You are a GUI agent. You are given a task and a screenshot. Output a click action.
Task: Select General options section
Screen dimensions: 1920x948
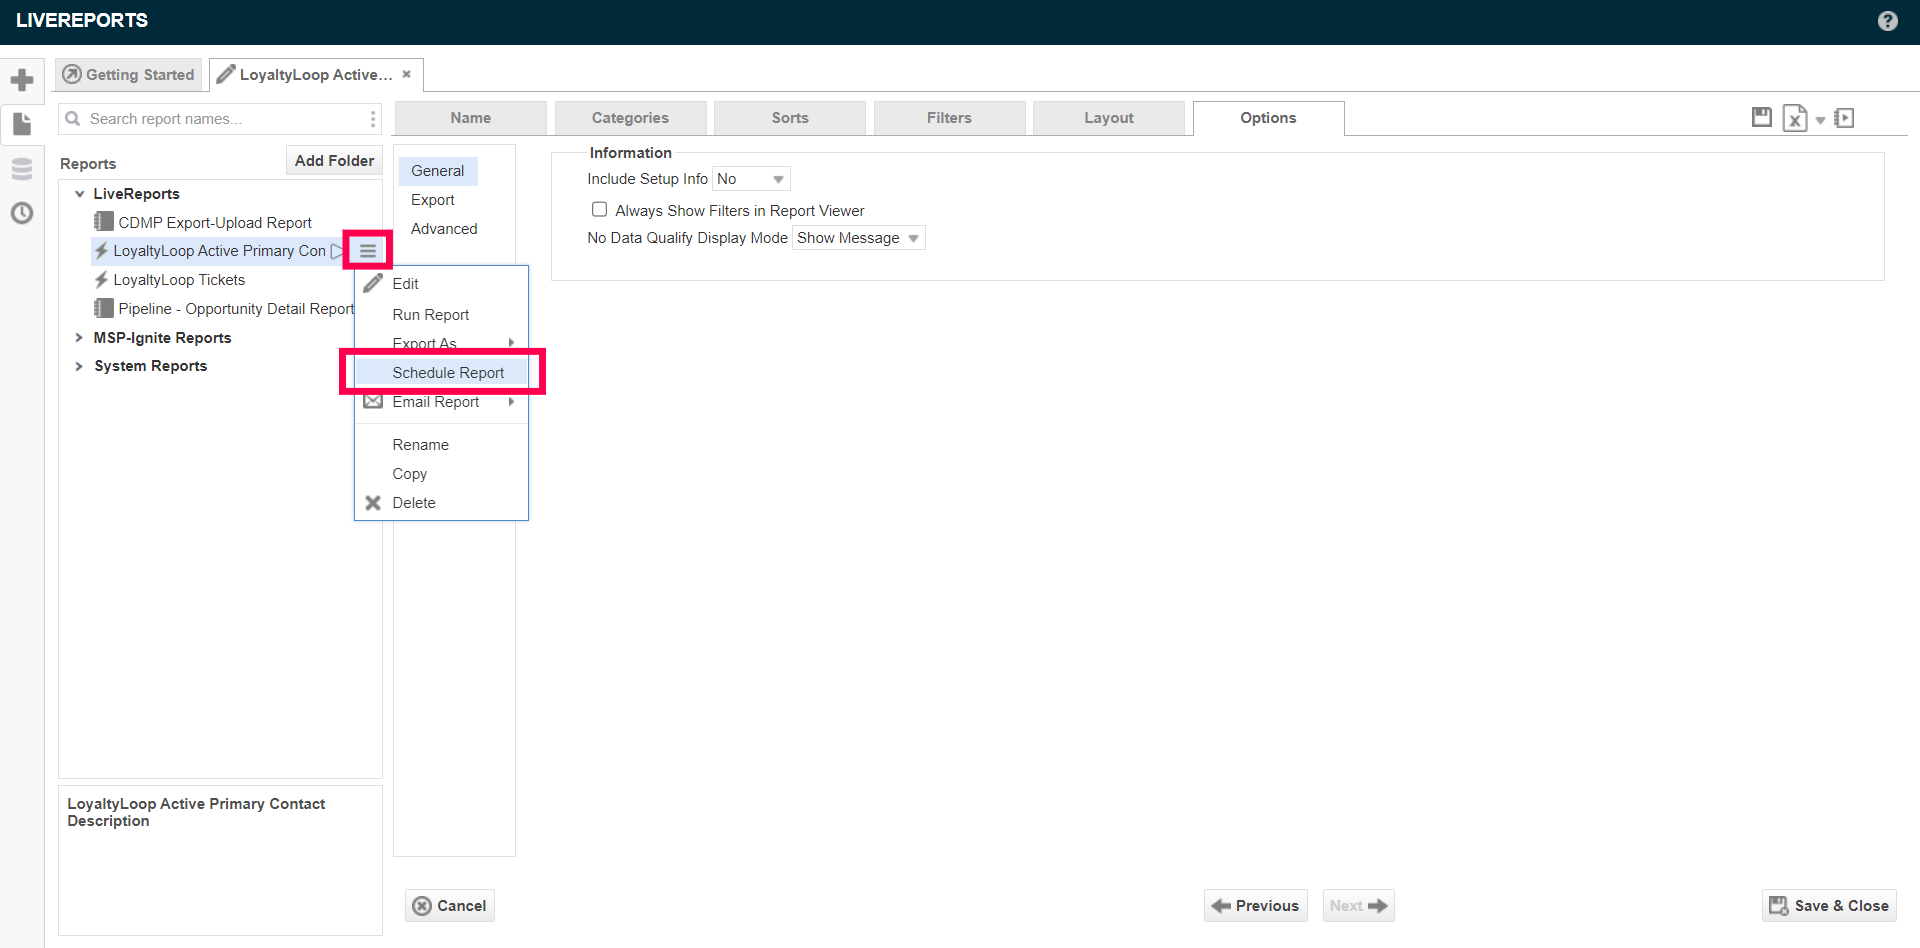click(x=438, y=171)
